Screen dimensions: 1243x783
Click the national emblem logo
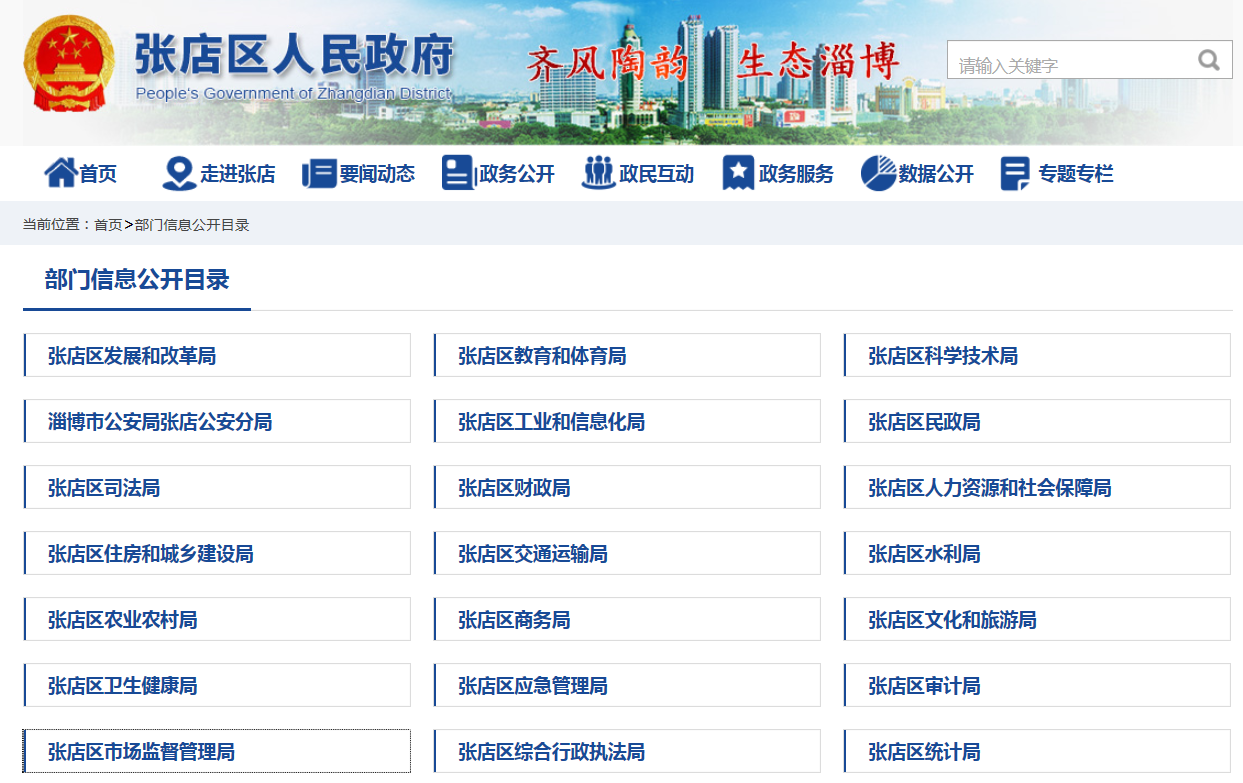click(x=69, y=64)
